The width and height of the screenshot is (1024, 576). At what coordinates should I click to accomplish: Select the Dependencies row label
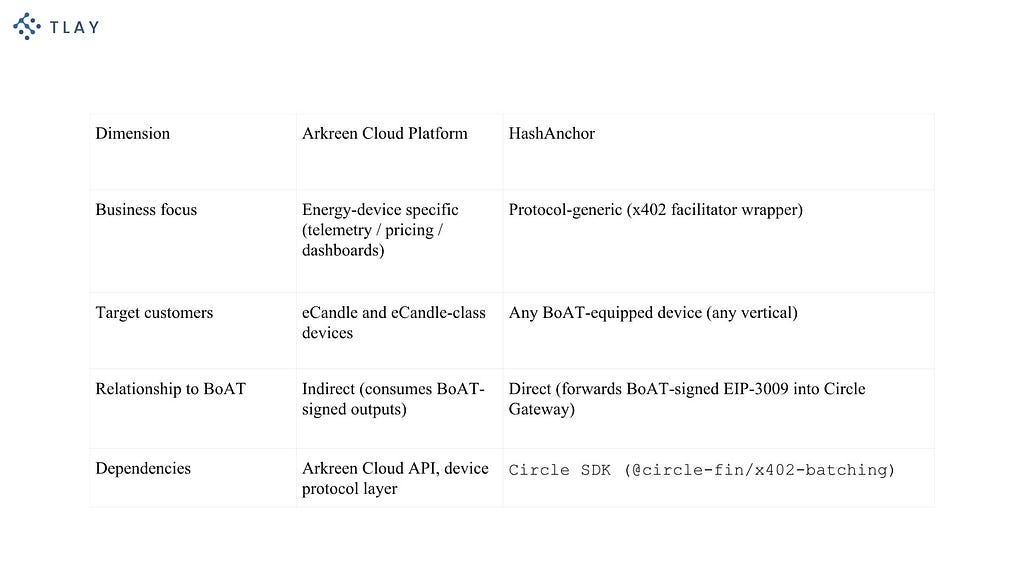(143, 468)
